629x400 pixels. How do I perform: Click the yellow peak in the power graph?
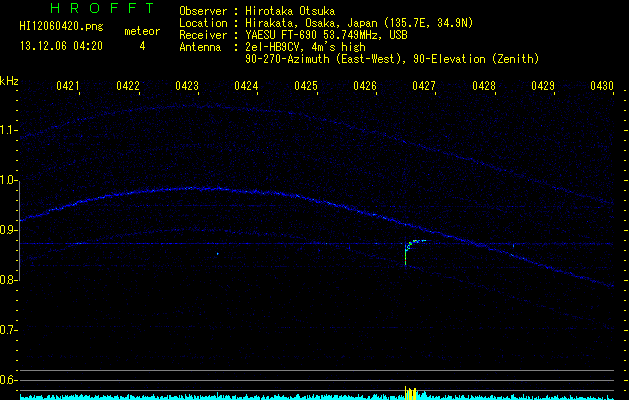click(x=411, y=393)
